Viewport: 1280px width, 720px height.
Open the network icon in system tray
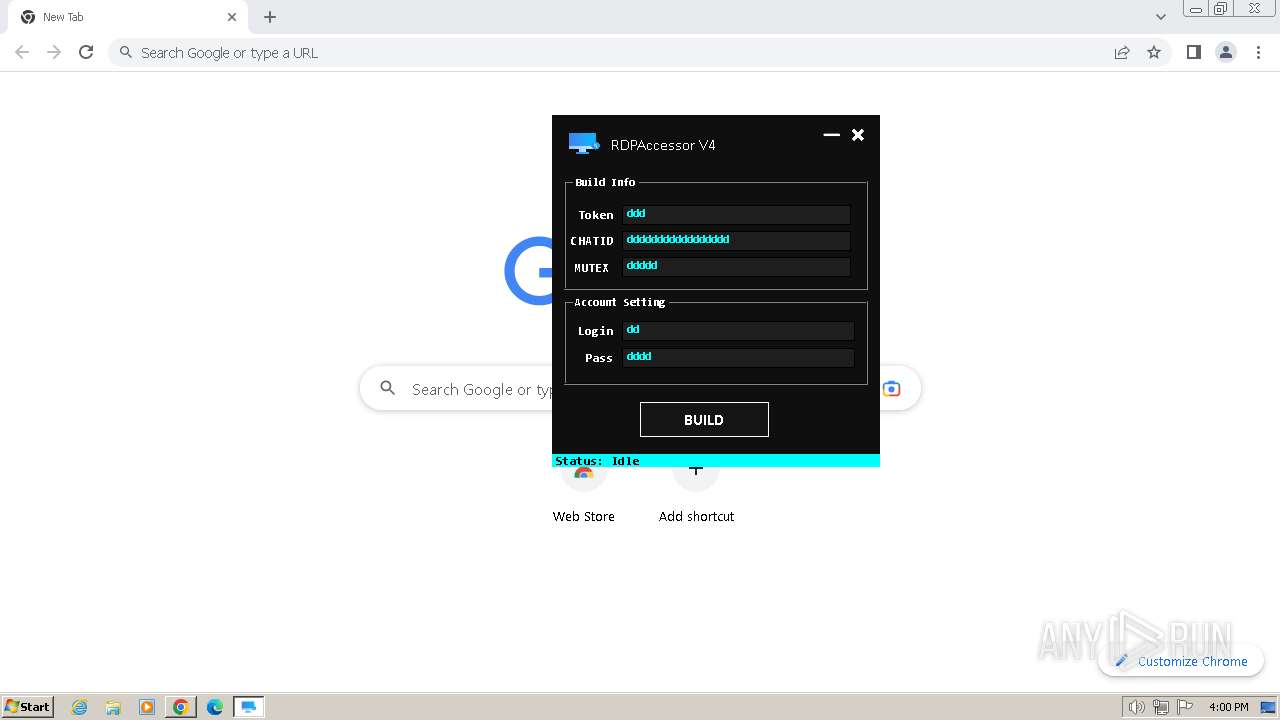[x=1160, y=707]
